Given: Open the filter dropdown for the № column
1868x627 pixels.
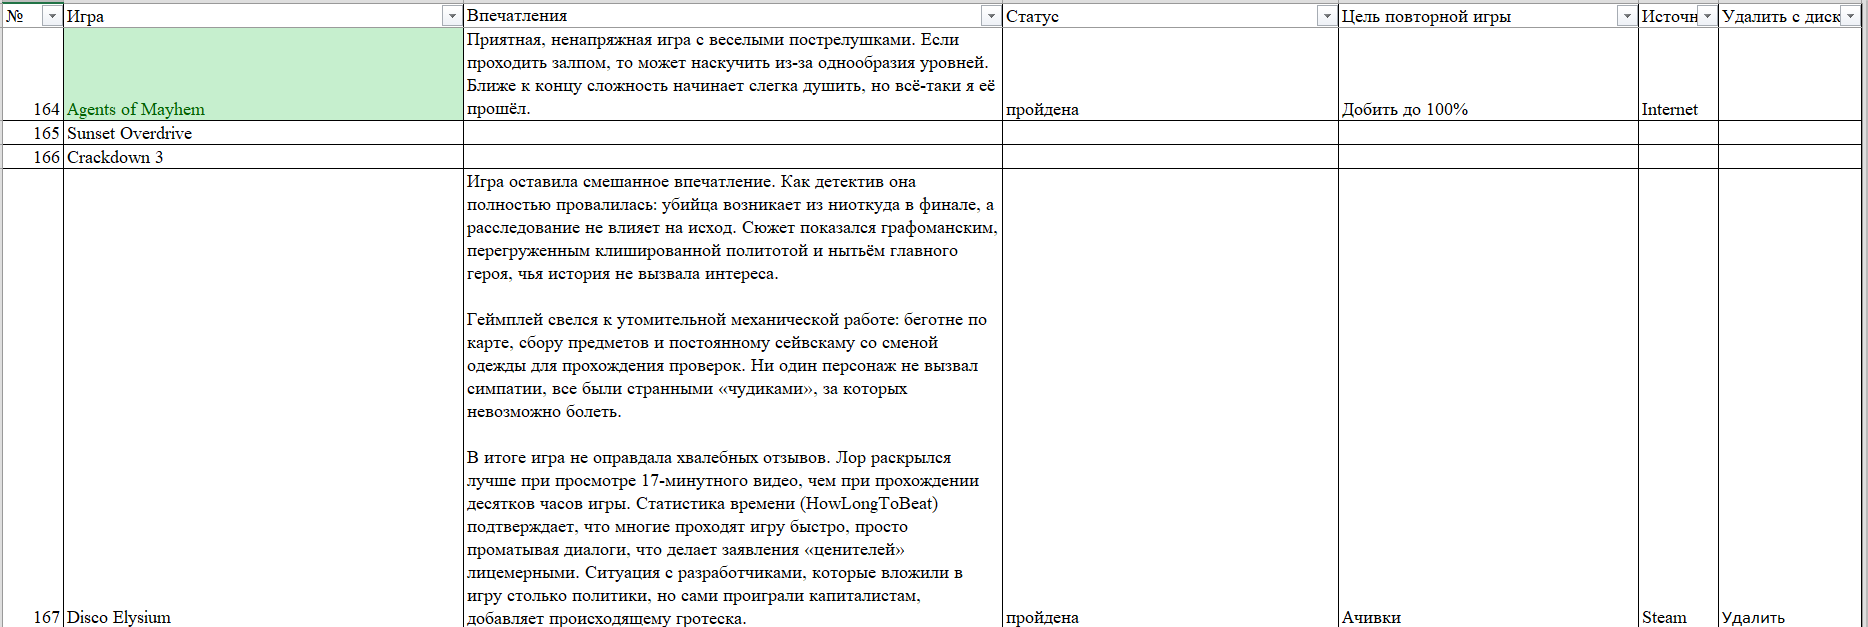Looking at the screenshot, I should pyautogui.click(x=51, y=17).
